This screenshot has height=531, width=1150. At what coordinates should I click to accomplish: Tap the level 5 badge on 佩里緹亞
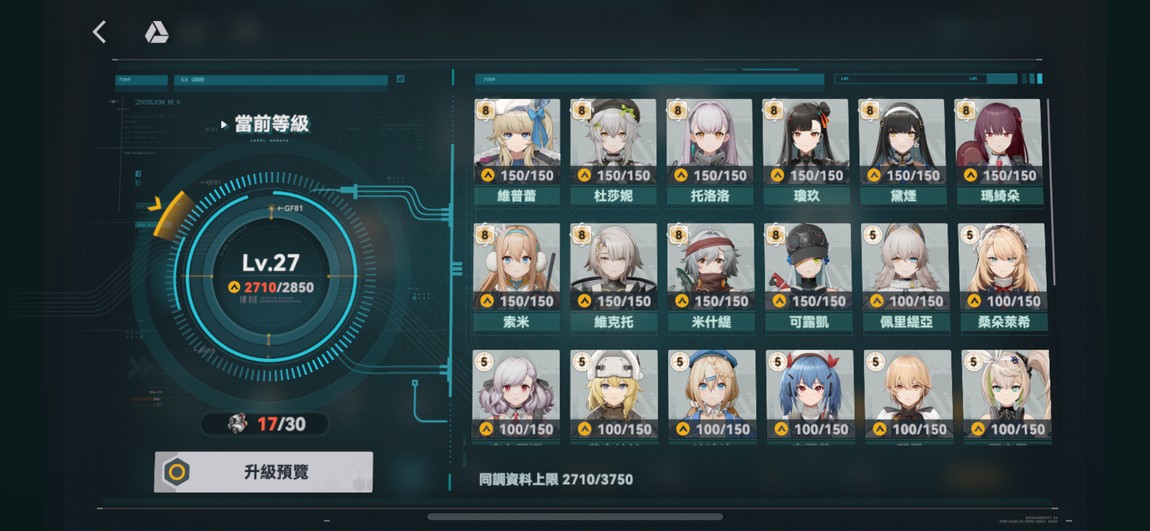(871, 235)
